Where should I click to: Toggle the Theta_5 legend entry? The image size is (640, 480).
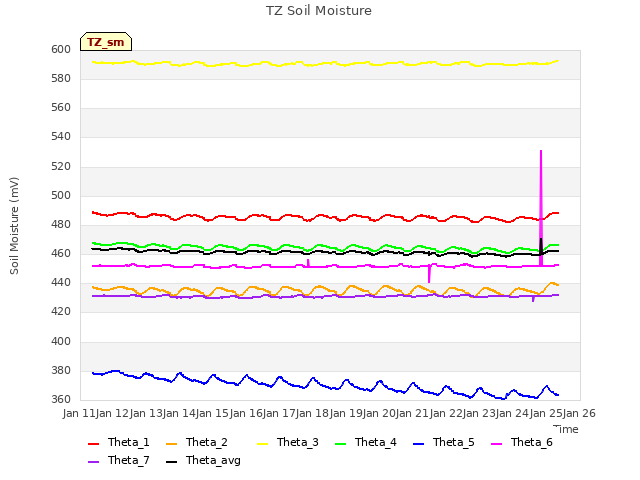click(444, 442)
